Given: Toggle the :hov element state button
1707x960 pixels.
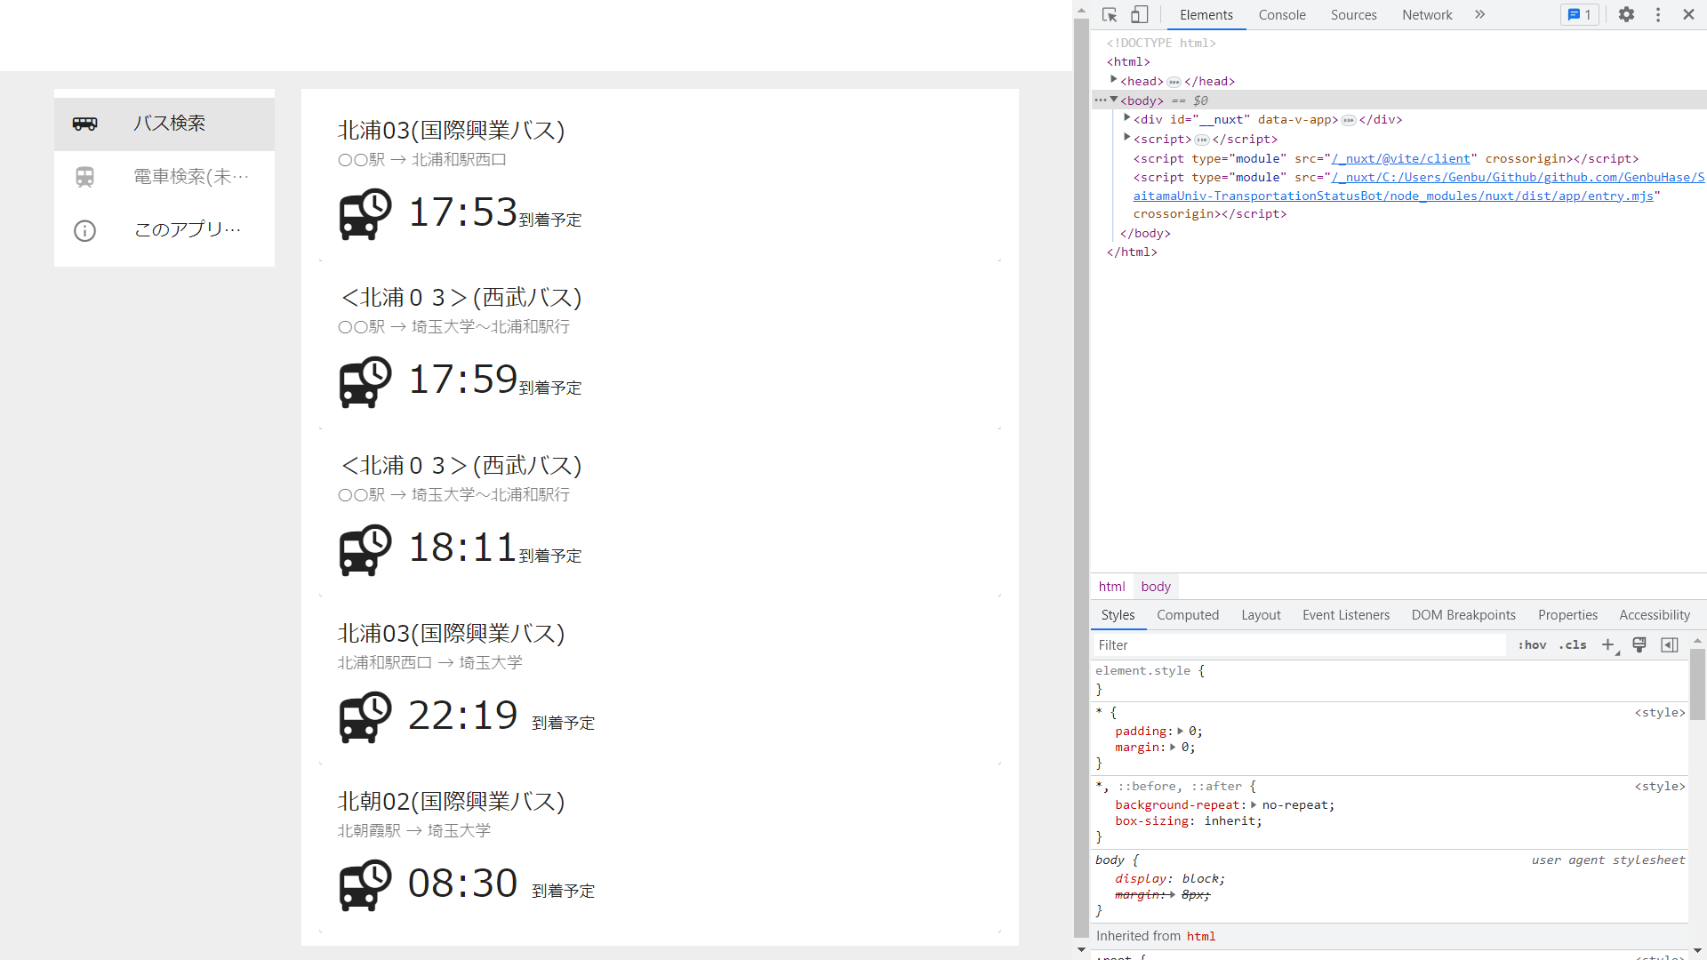Looking at the screenshot, I should click(1531, 645).
